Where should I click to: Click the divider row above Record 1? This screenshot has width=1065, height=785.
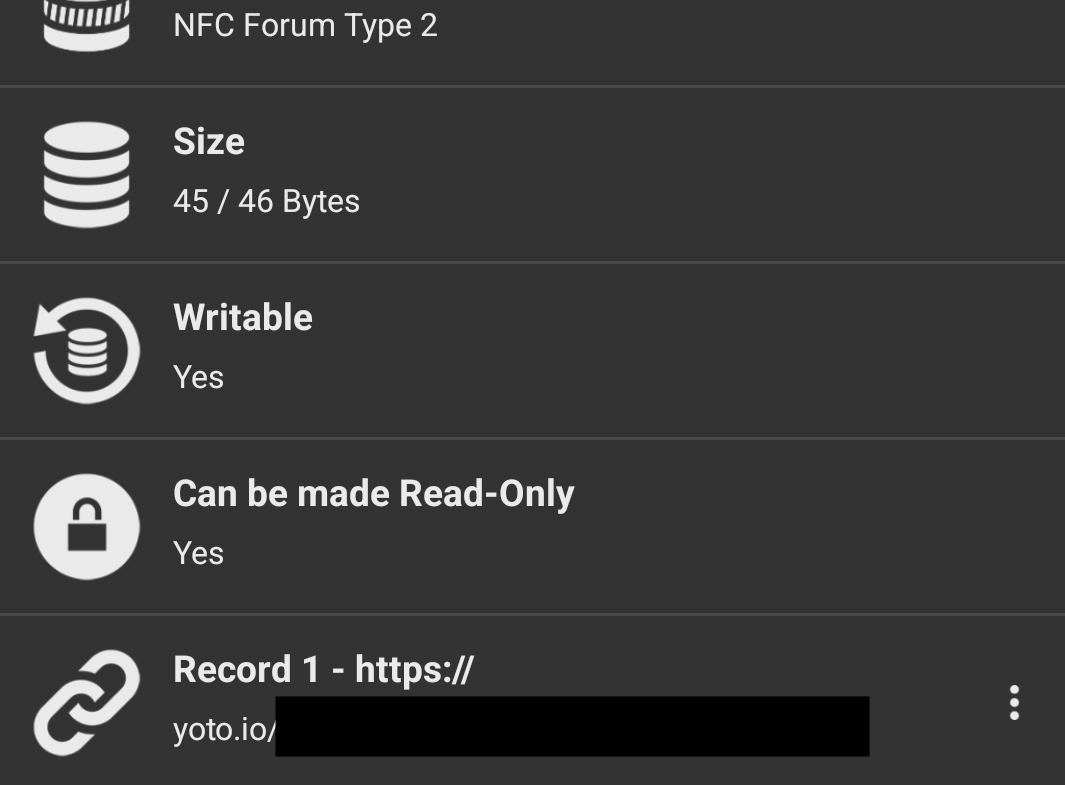click(532, 612)
